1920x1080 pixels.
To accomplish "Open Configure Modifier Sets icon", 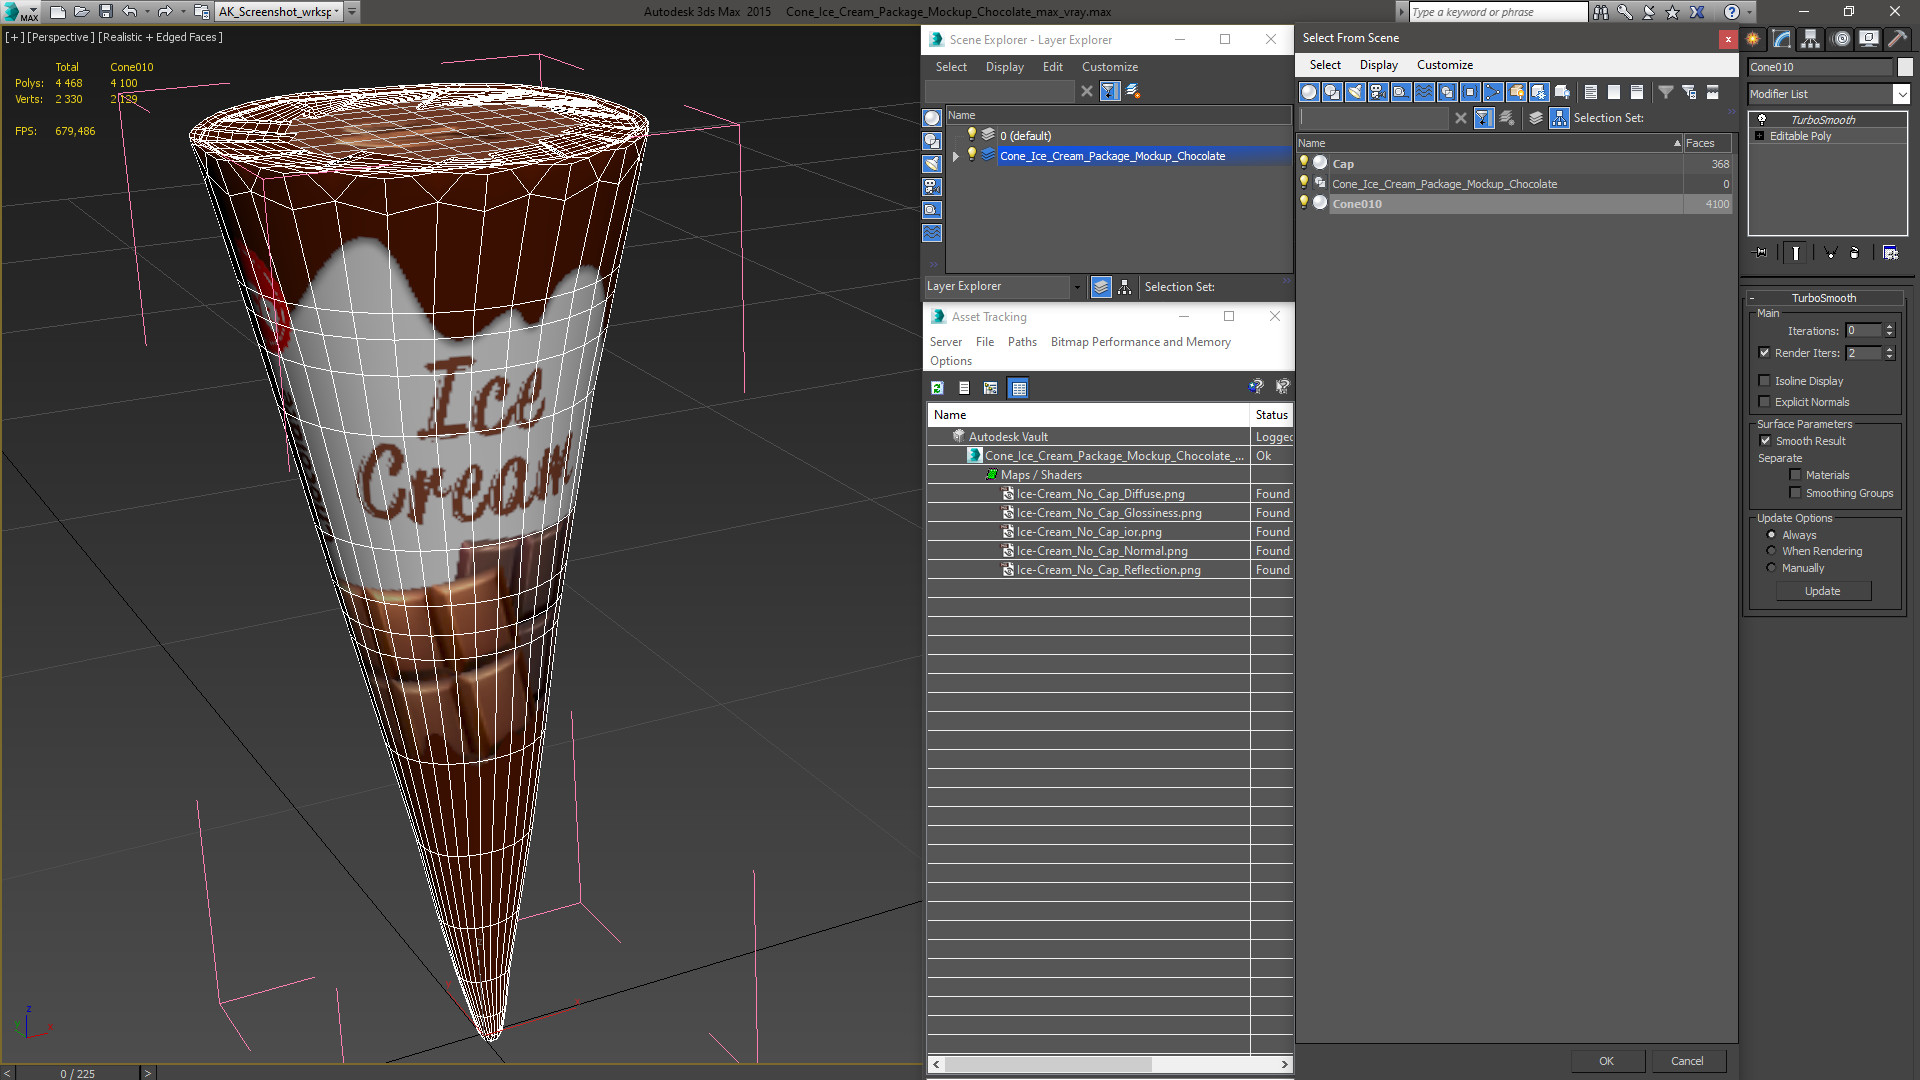I will [x=1890, y=253].
